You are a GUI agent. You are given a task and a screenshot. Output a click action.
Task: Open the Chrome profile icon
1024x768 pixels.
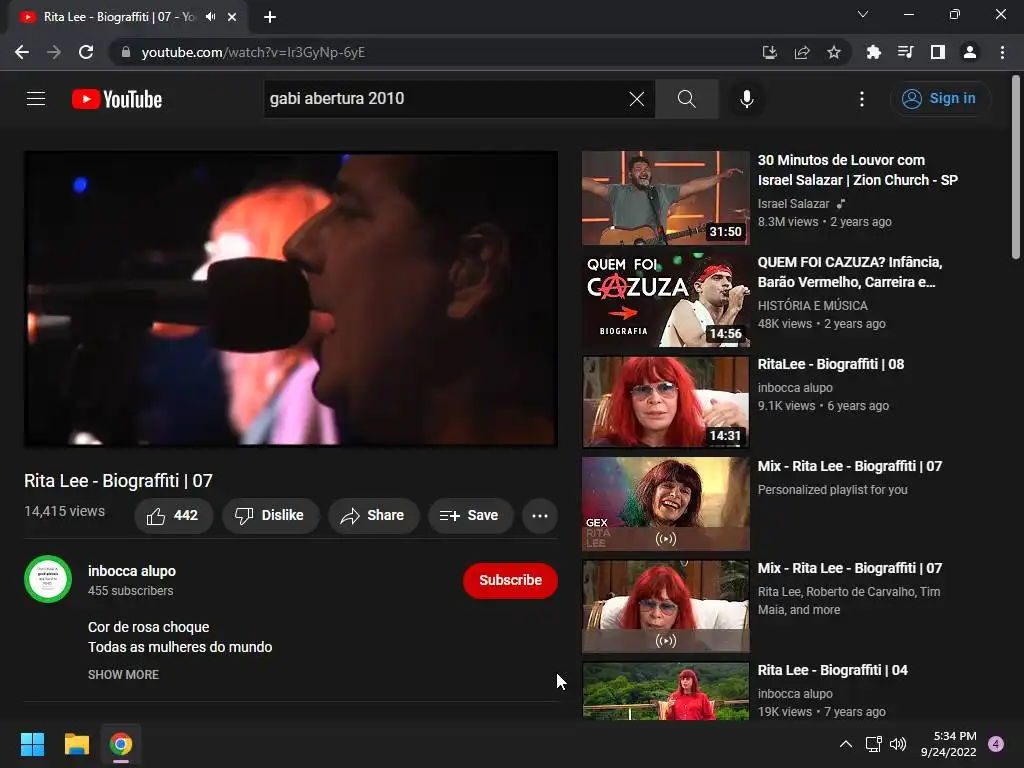(x=970, y=52)
